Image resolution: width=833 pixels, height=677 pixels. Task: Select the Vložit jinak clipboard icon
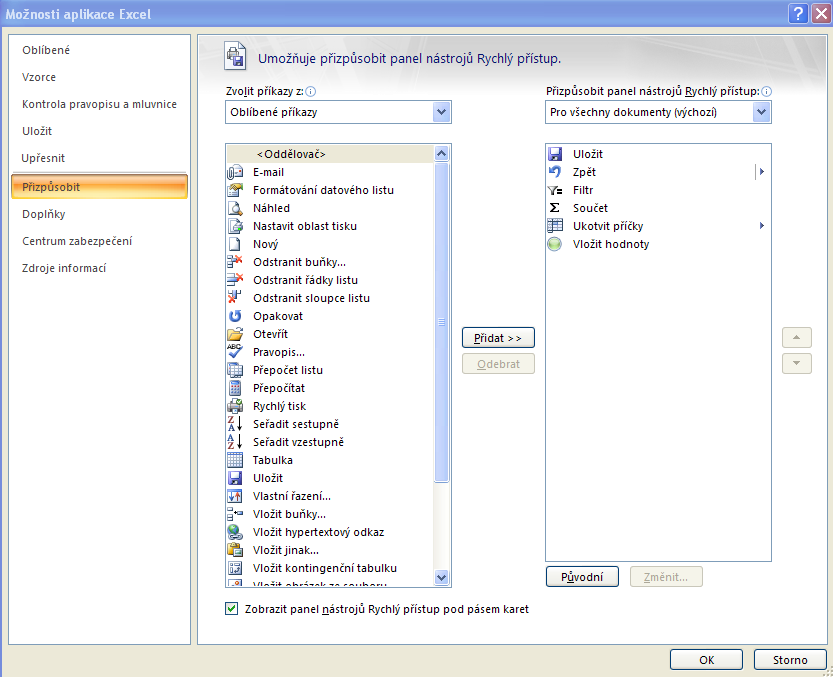235,551
